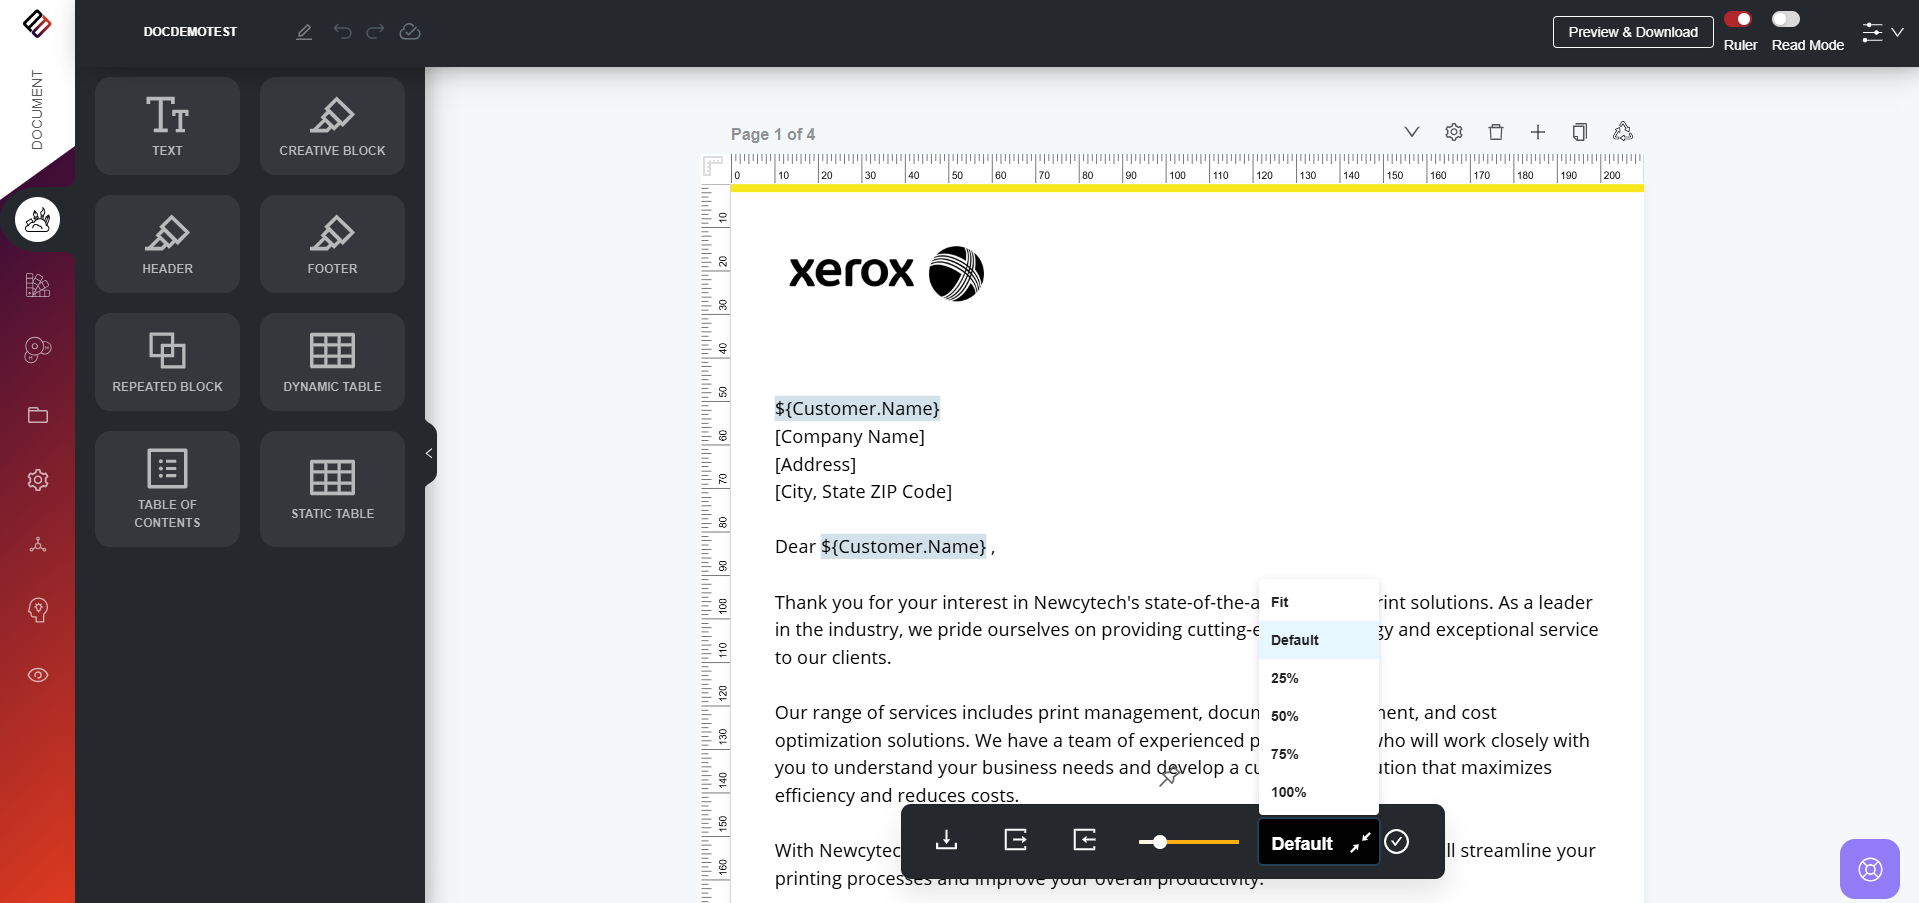
Task: Collapse the page with chevron arrow
Action: click(x=1412, y=132)
